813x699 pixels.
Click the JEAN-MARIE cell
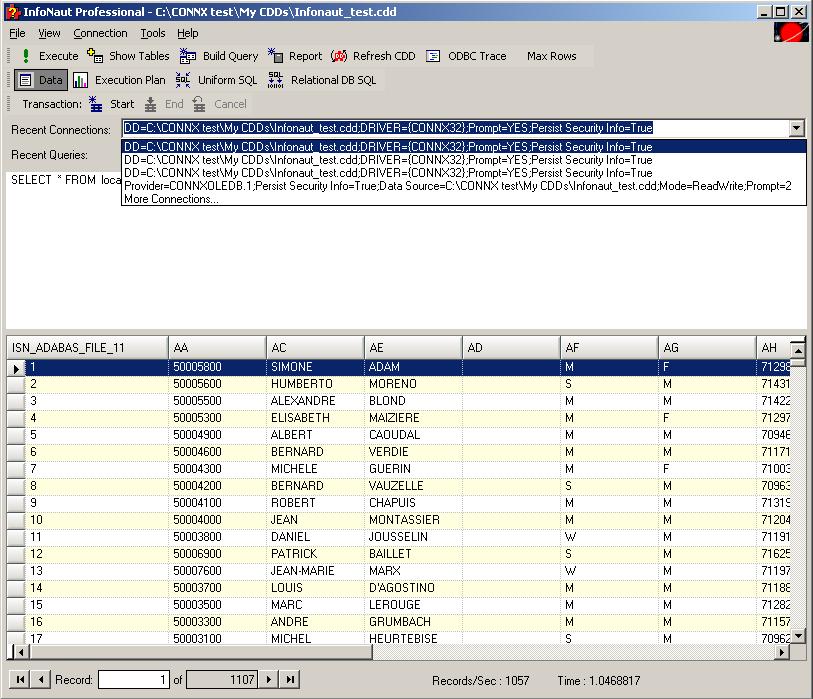[x=315, y=571]
